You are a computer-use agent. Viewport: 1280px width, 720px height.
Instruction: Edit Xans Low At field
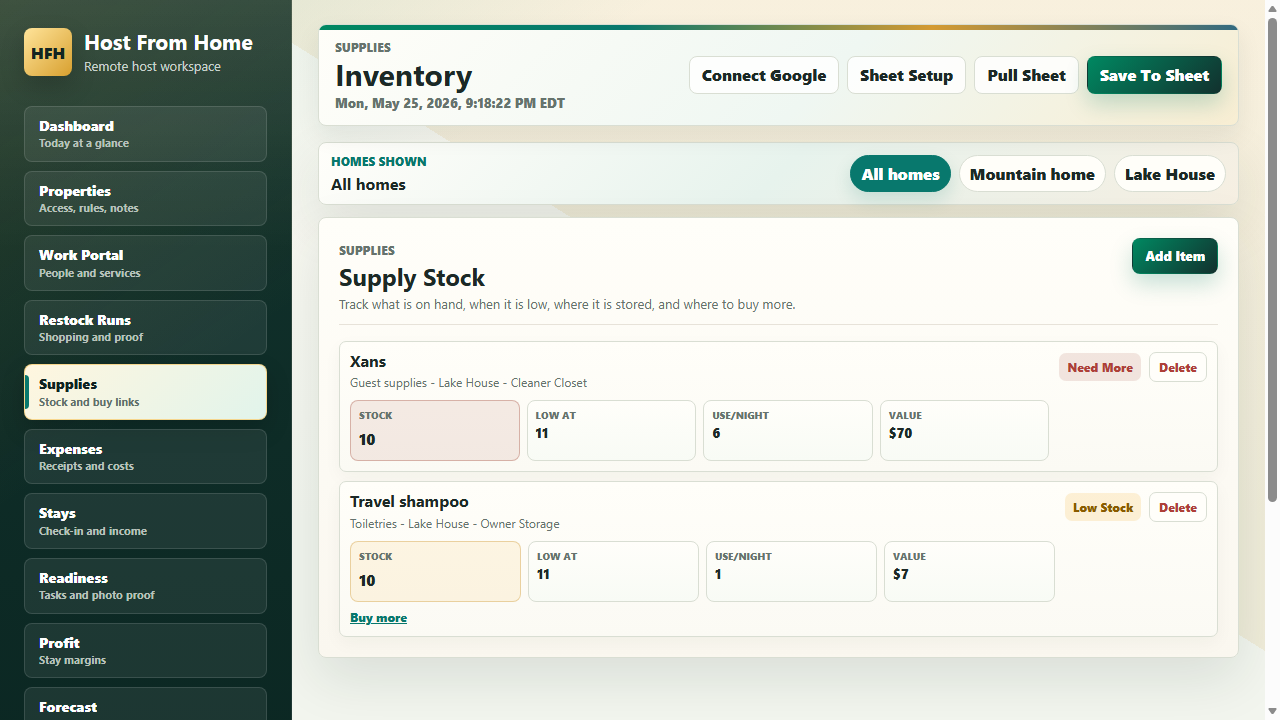[x=611, y=431]
